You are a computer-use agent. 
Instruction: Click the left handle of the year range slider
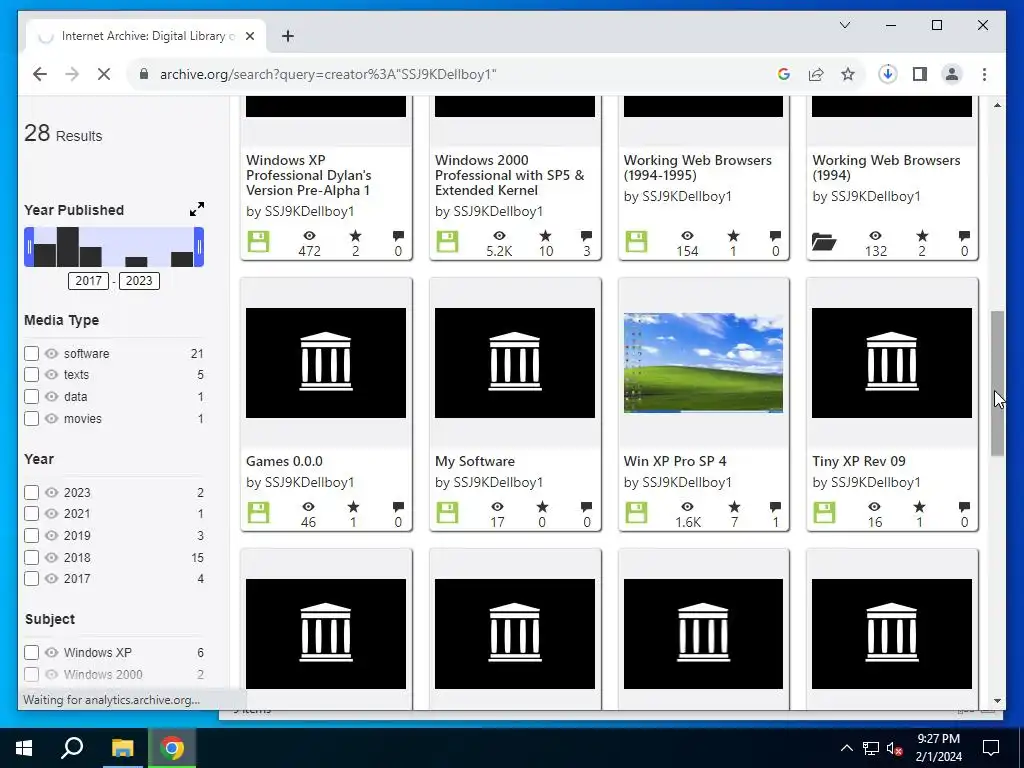tap(29, 247)
